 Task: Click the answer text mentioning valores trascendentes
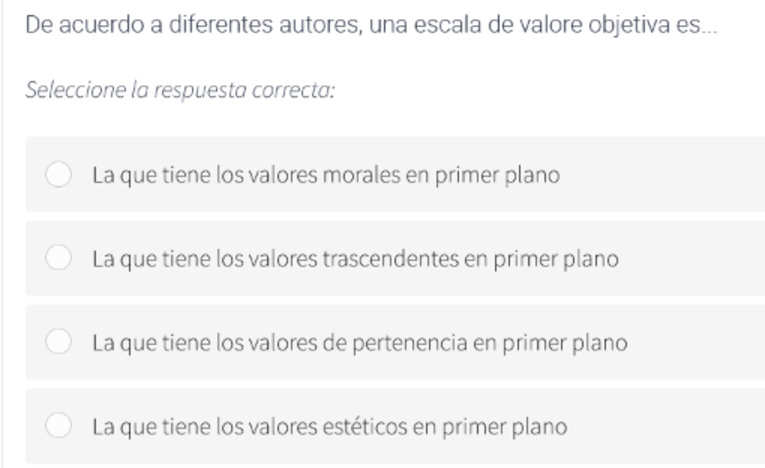[x=356, y=259]
